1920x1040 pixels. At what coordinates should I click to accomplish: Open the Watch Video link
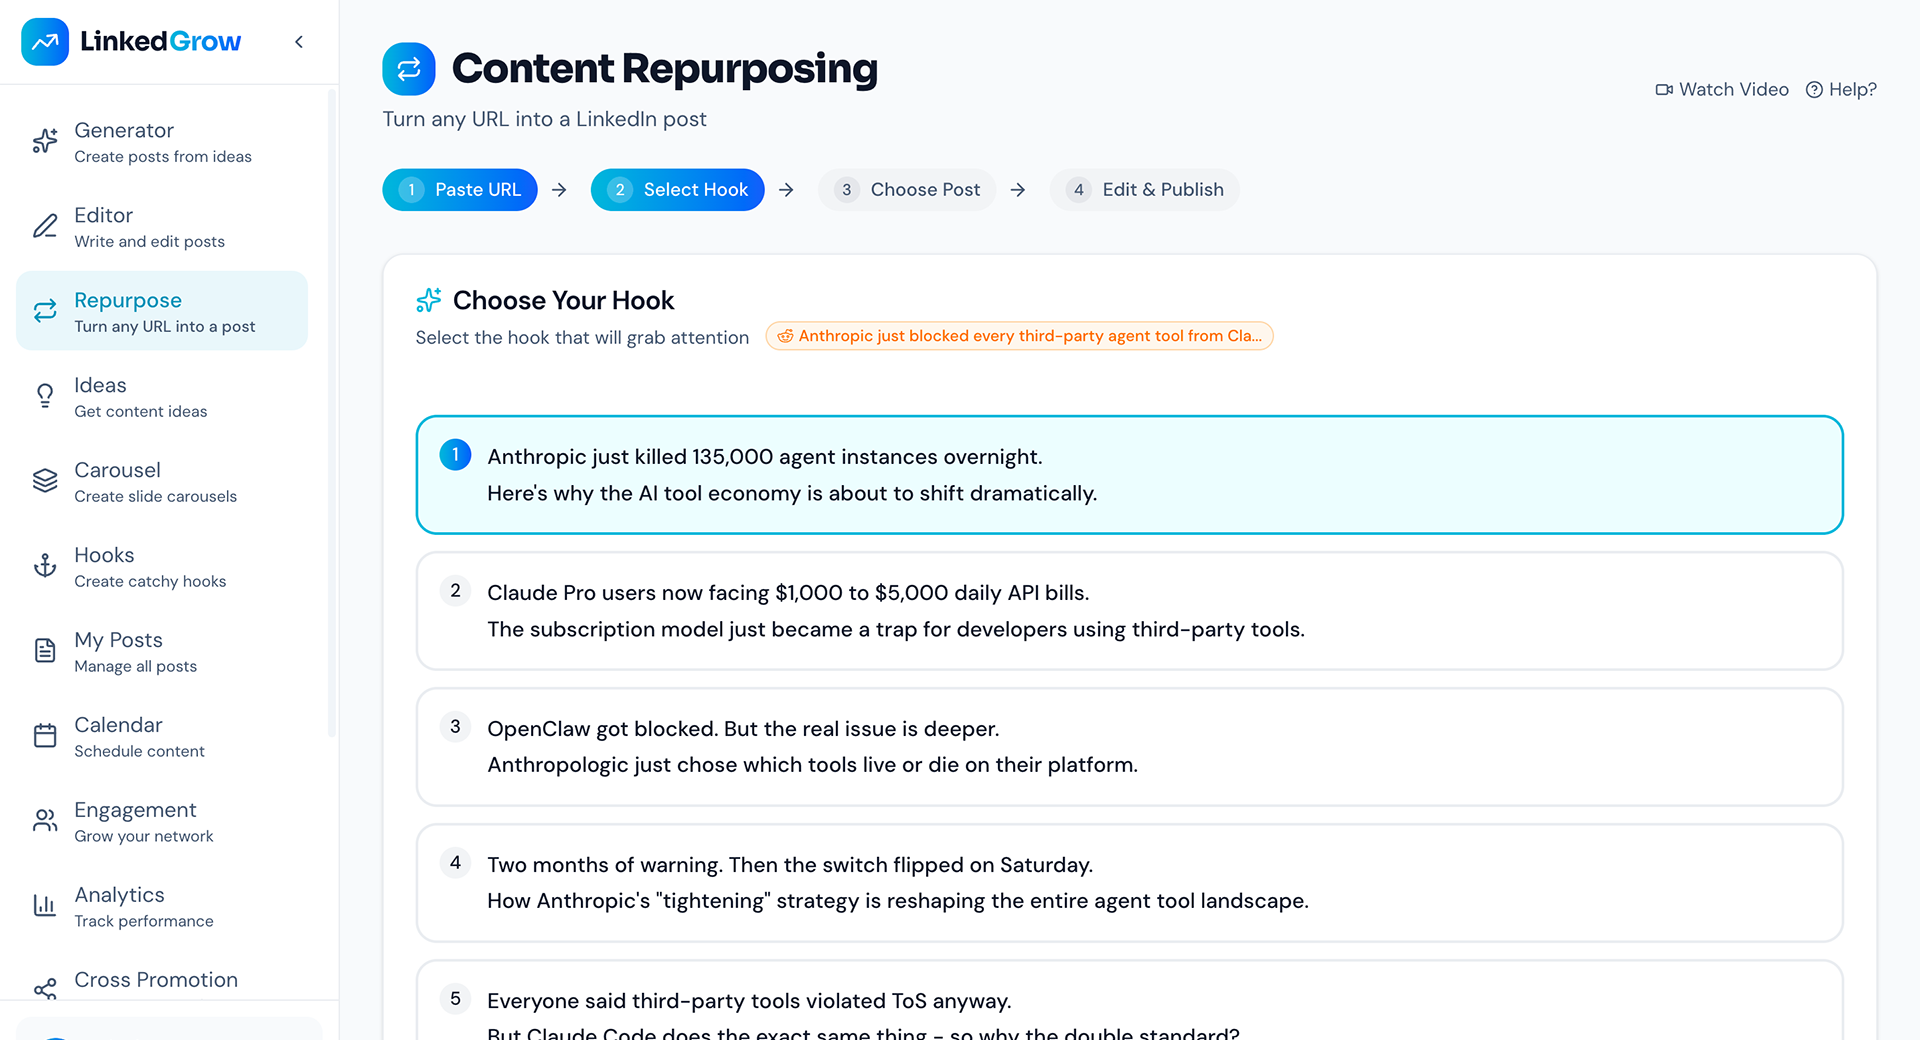[1722, 90]
